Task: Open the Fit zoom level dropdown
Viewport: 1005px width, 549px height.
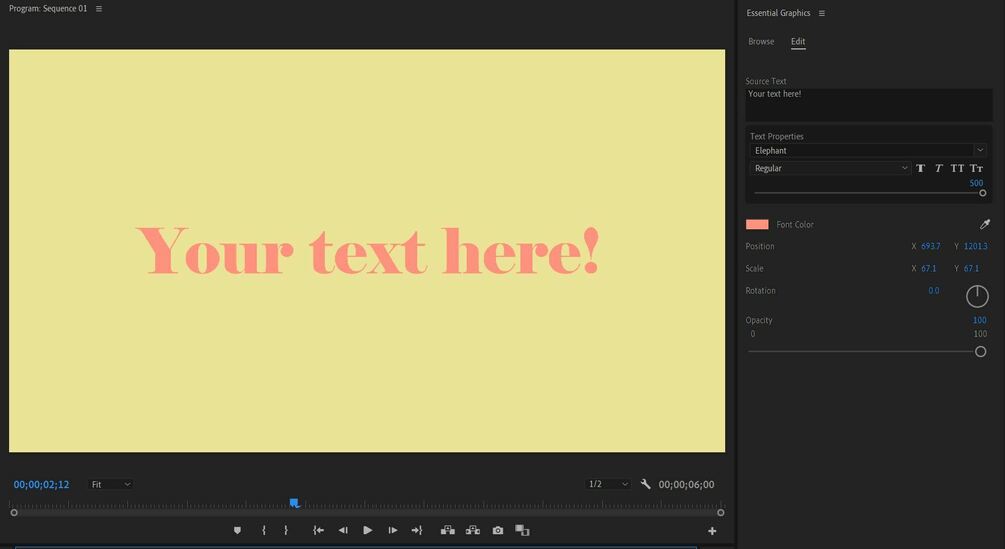Action: pyautogui.click(x=111, y=484)
